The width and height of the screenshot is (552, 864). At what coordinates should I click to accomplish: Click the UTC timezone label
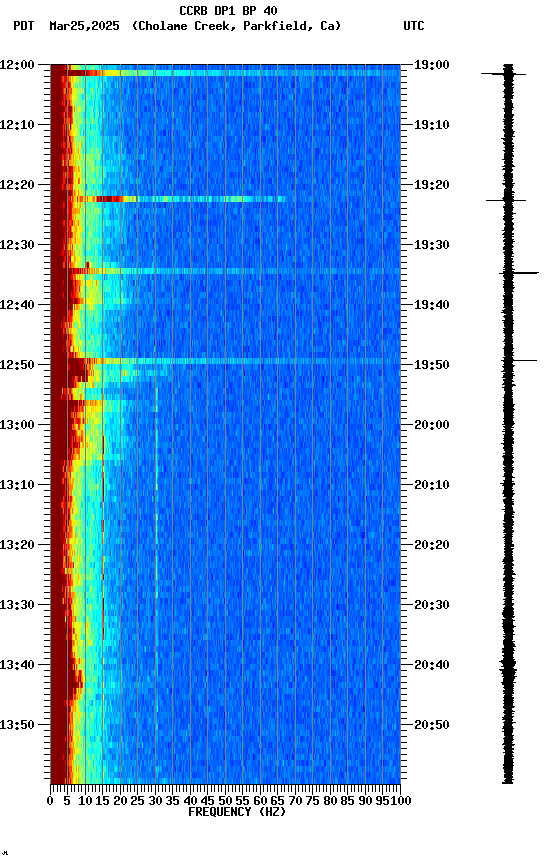(x=414, y=26)
